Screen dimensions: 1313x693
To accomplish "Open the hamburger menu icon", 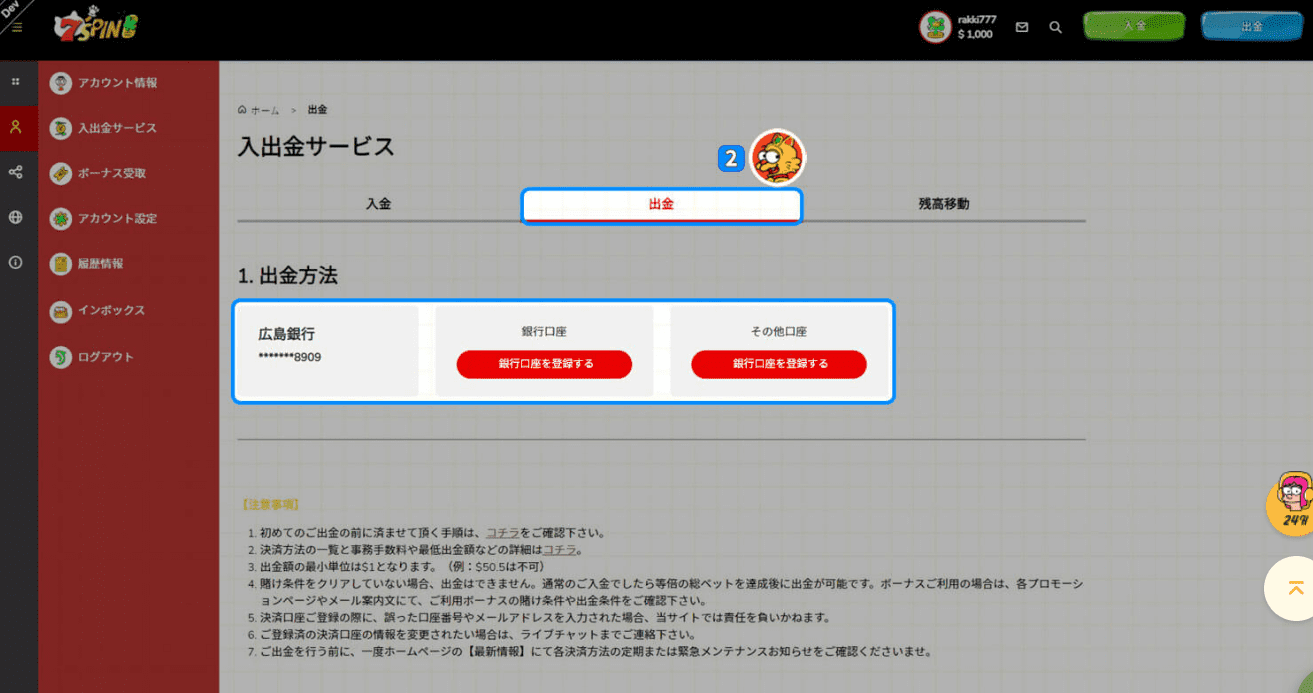I will 16,27.
